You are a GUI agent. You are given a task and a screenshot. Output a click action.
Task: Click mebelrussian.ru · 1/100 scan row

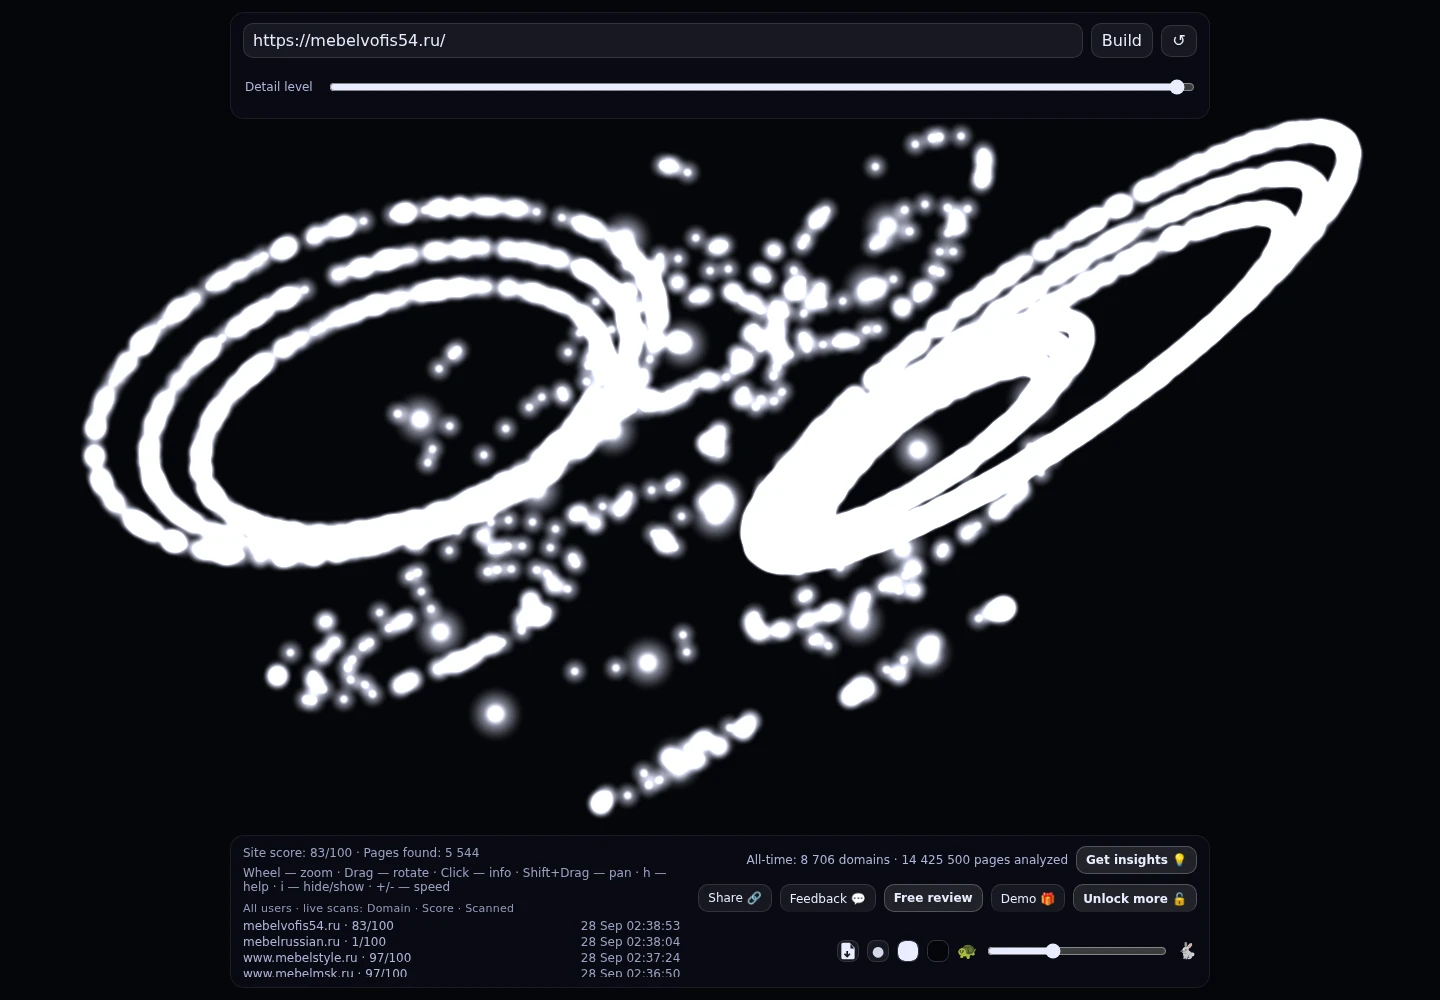[x=461, y=942]
